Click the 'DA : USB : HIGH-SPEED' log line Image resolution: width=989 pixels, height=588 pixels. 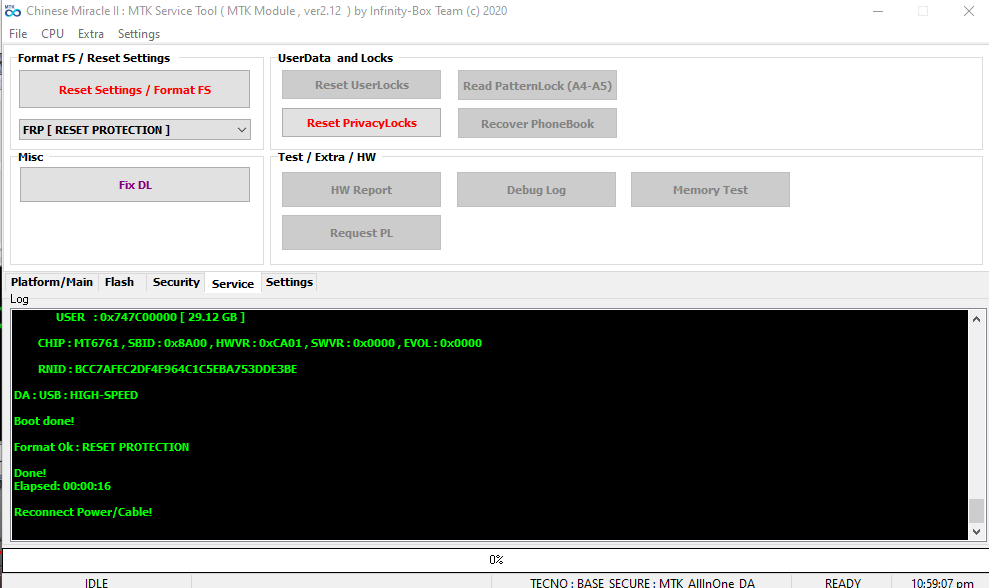point(76,395)
